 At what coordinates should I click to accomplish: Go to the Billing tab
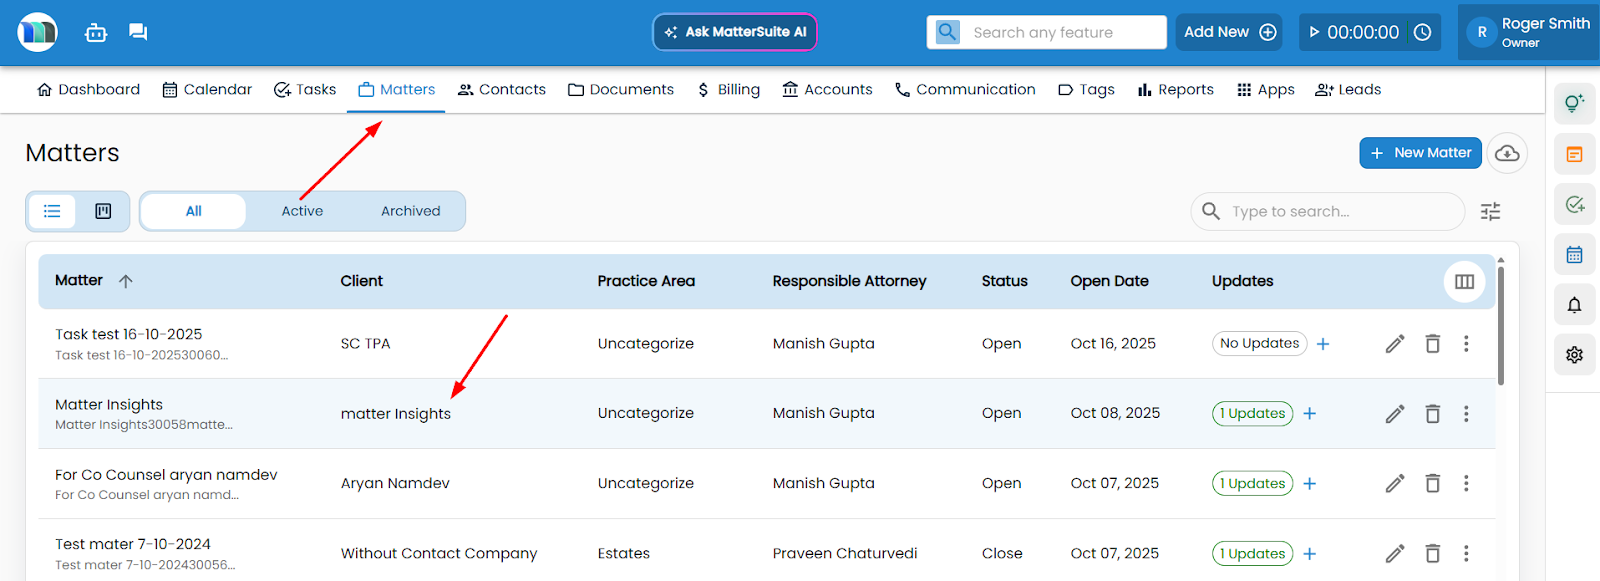pos(728,90)
